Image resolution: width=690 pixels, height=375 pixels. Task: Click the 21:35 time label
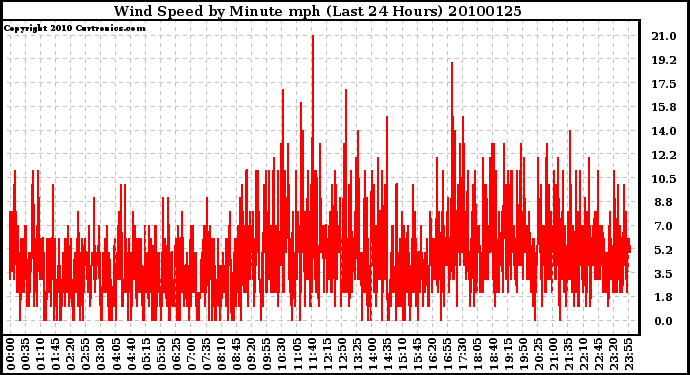point(568,354)
